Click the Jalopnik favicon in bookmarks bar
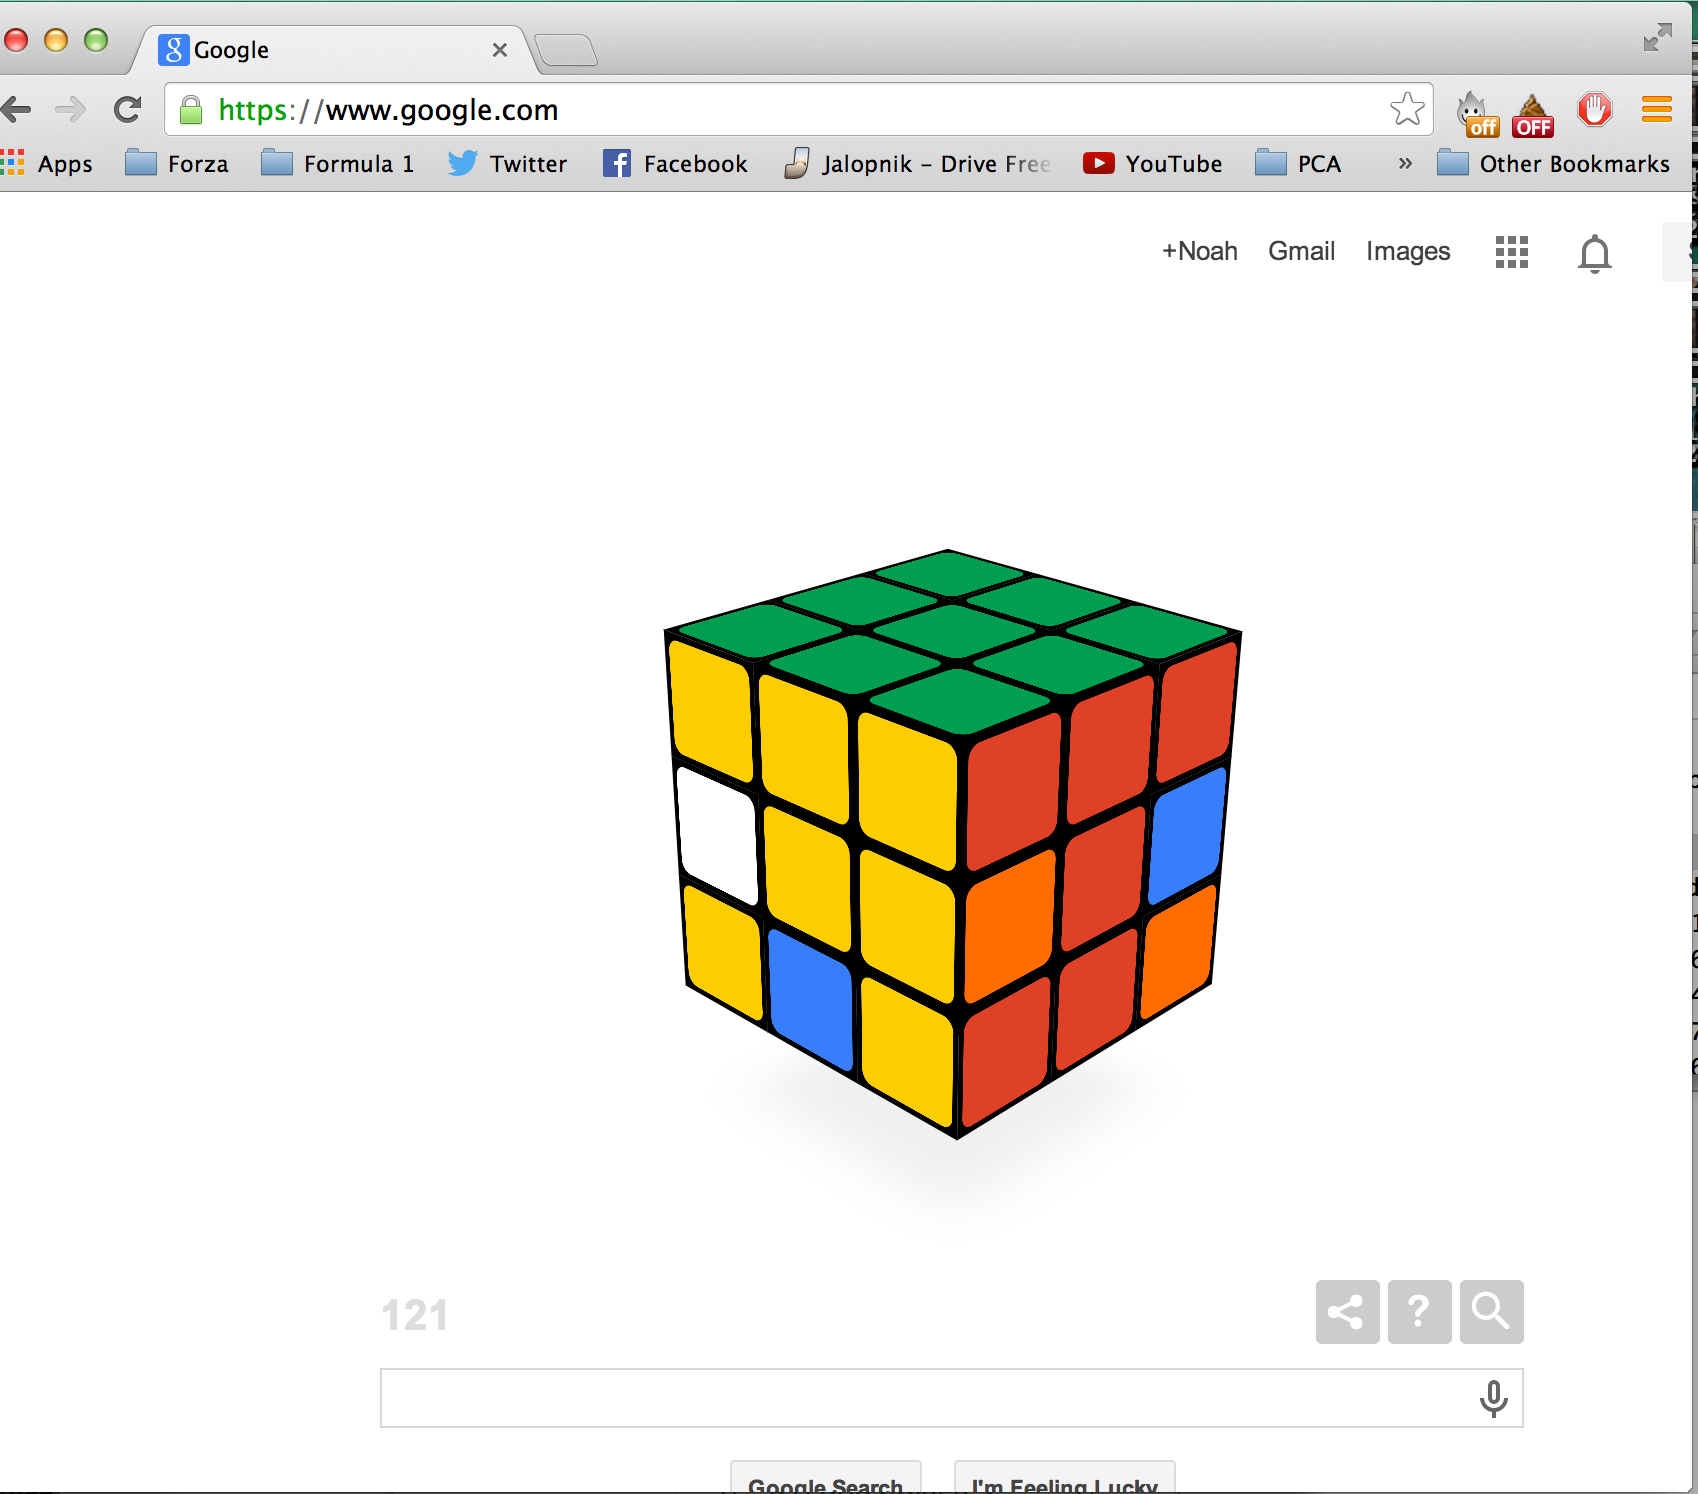This screenshot has height=1494, width=1698. tap(797, 163)
